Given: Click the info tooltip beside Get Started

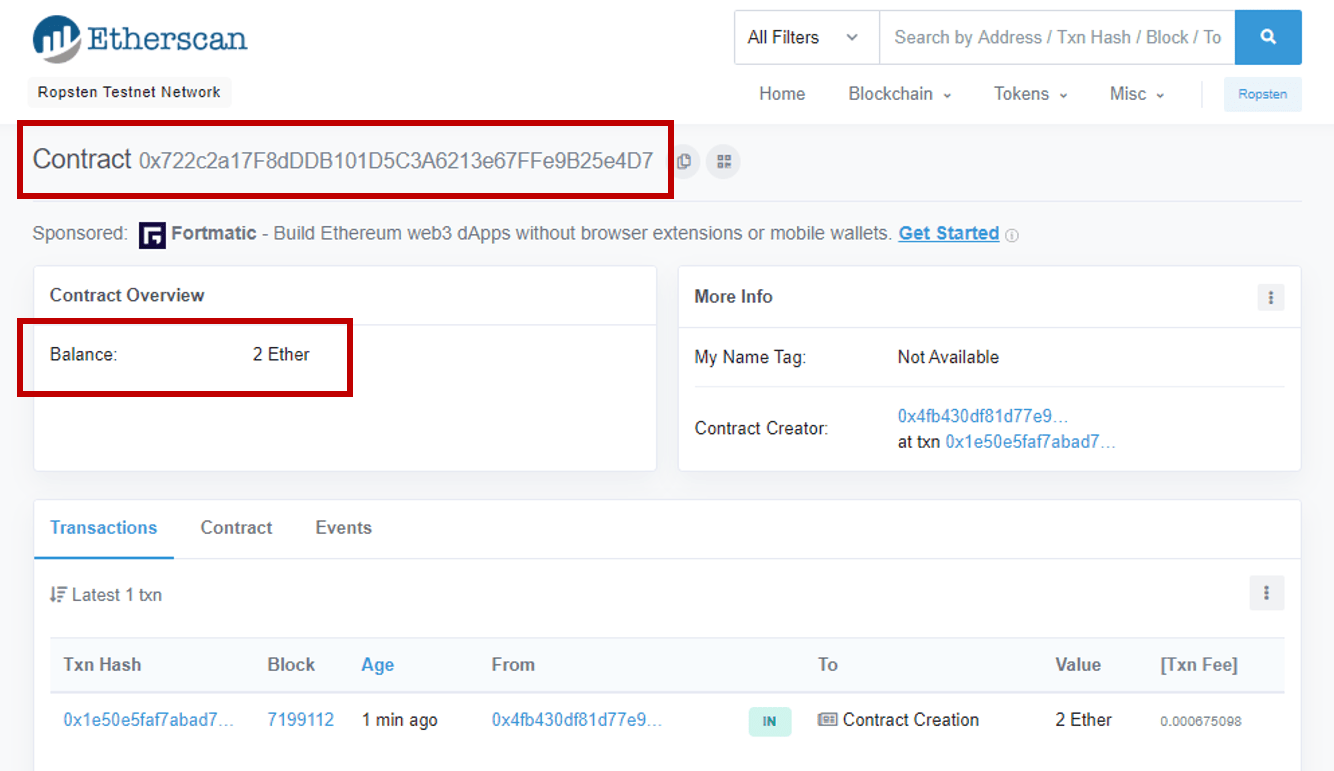Looking at the screenshot, I should click(1012, 234).
